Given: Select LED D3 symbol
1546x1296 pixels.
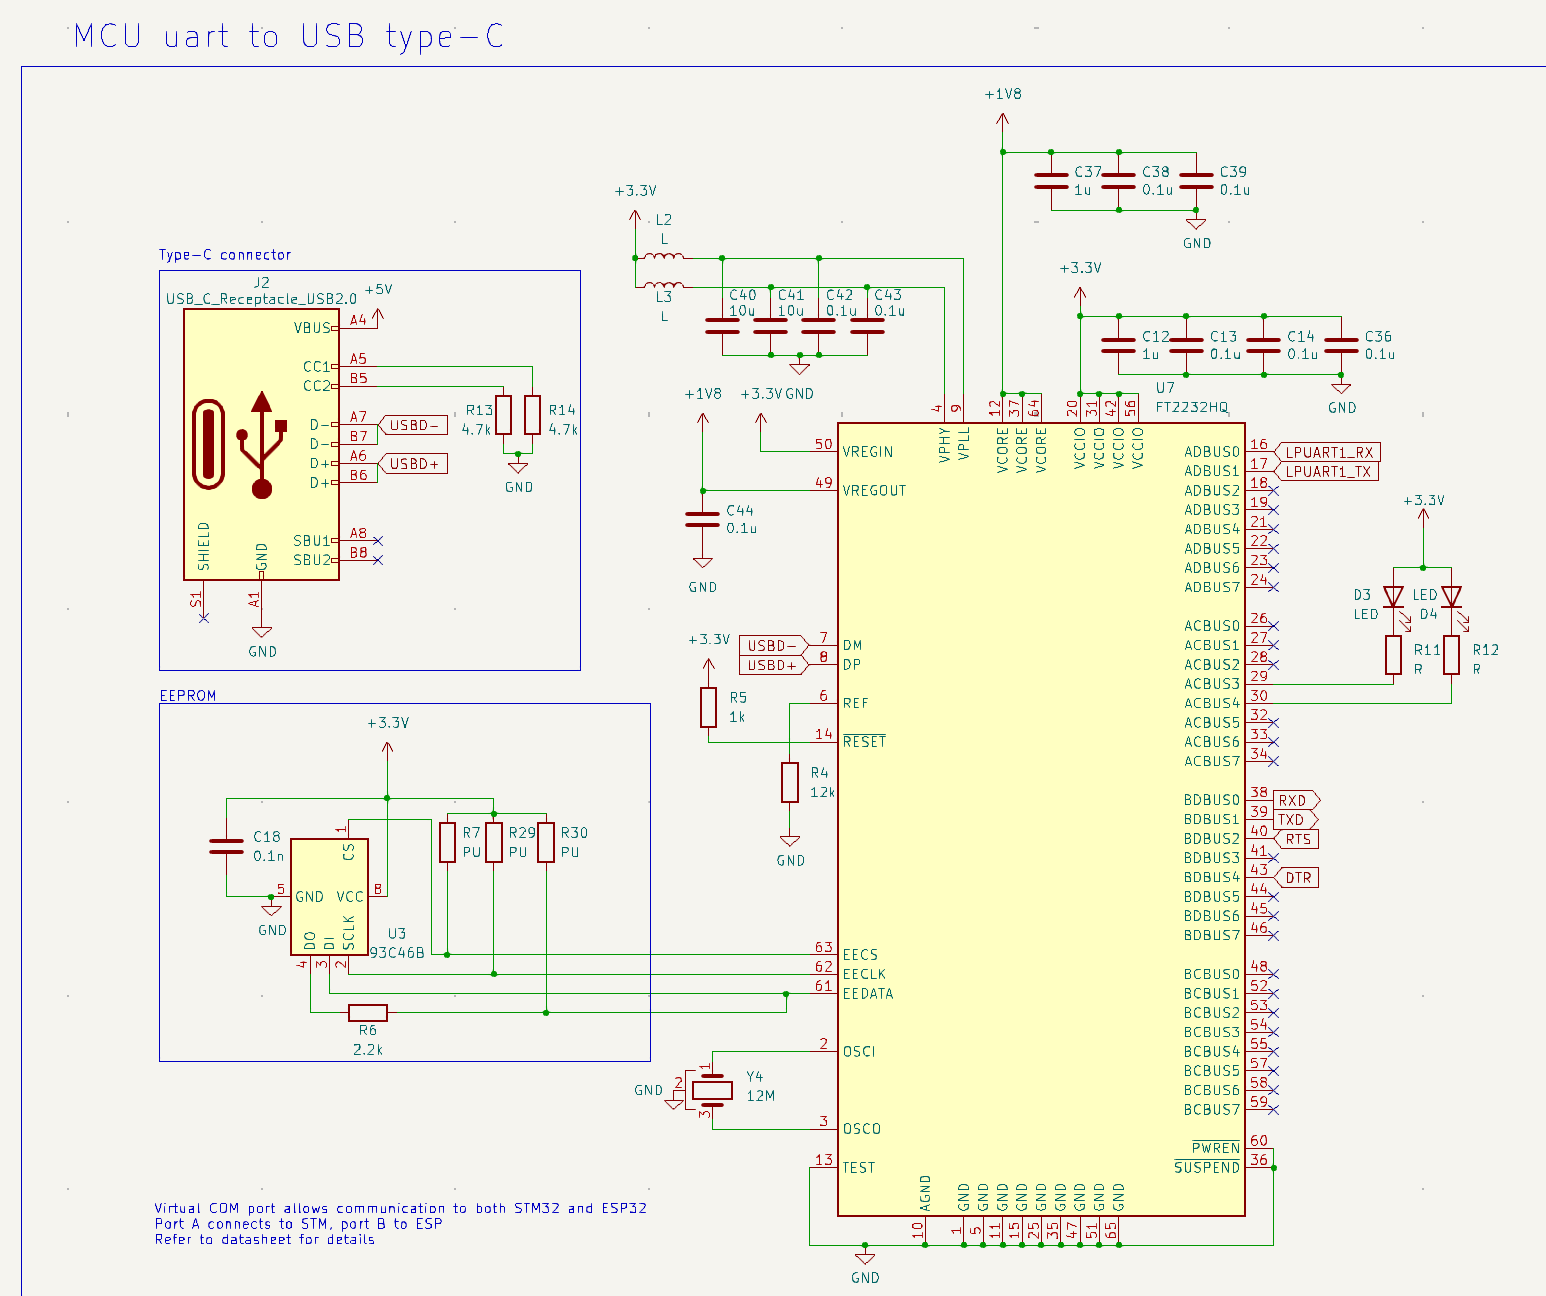Looking at the screenshot, I should click(x=1393, y=597).
